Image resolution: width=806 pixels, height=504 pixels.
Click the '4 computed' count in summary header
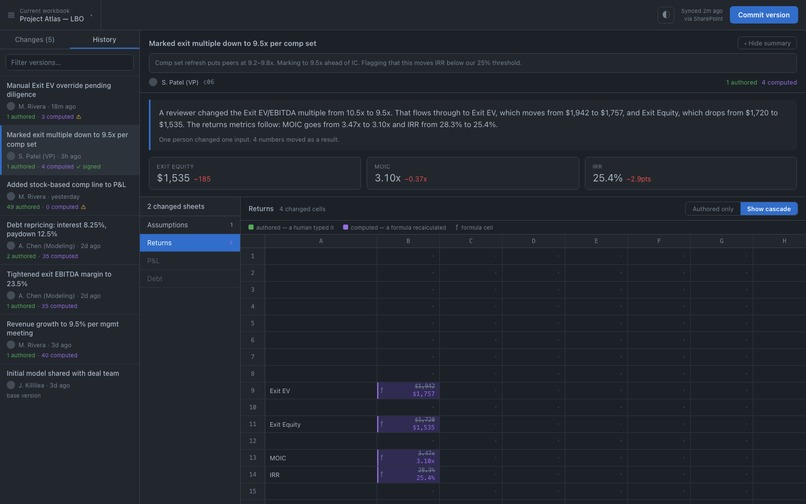pos(779,82)
